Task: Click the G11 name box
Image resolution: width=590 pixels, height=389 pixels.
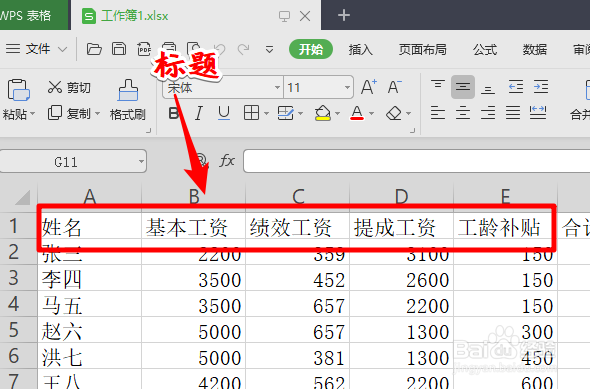Action: [73, 161]
